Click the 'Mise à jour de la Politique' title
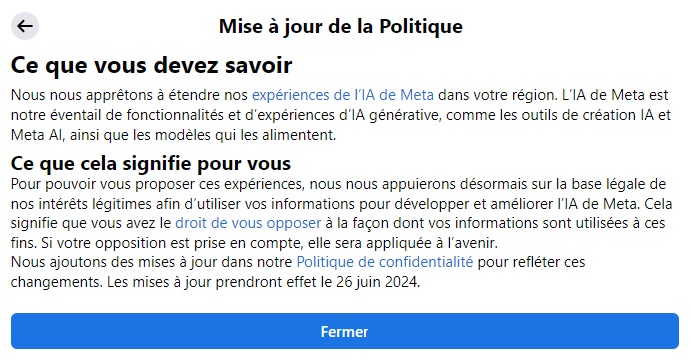This screenshot has height=363, width=691. [x=341, y=26]
